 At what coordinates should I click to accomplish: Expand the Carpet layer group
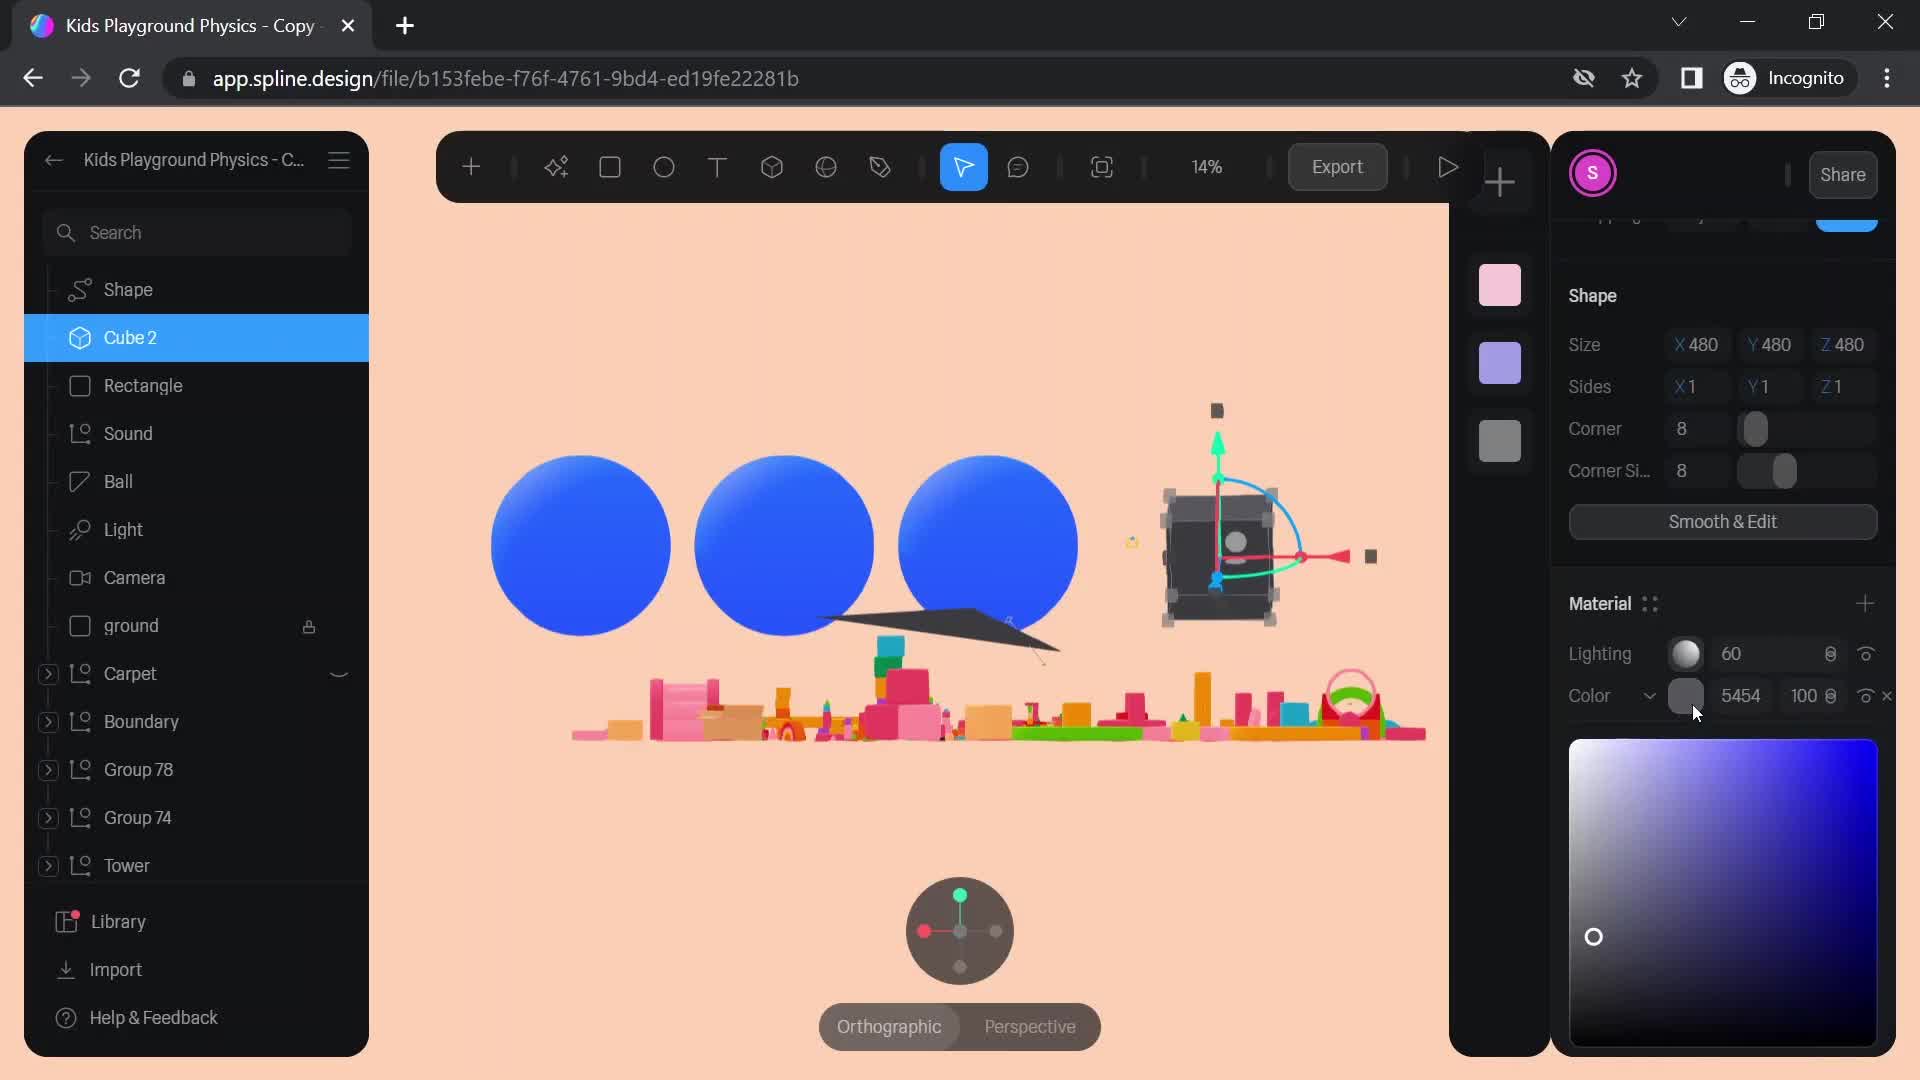(x=47, y=674)
